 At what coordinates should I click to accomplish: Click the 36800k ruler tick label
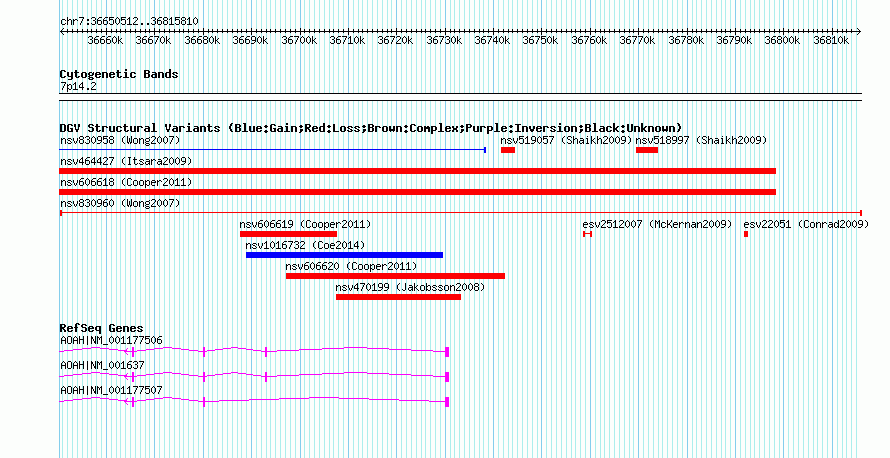coord(783,40)
